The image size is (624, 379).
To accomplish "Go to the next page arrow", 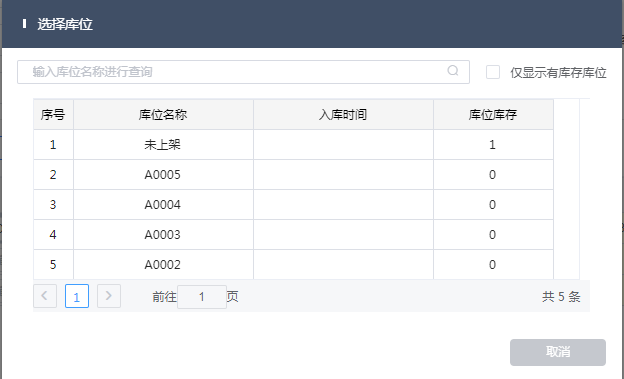I will click(x=109, y=296).
